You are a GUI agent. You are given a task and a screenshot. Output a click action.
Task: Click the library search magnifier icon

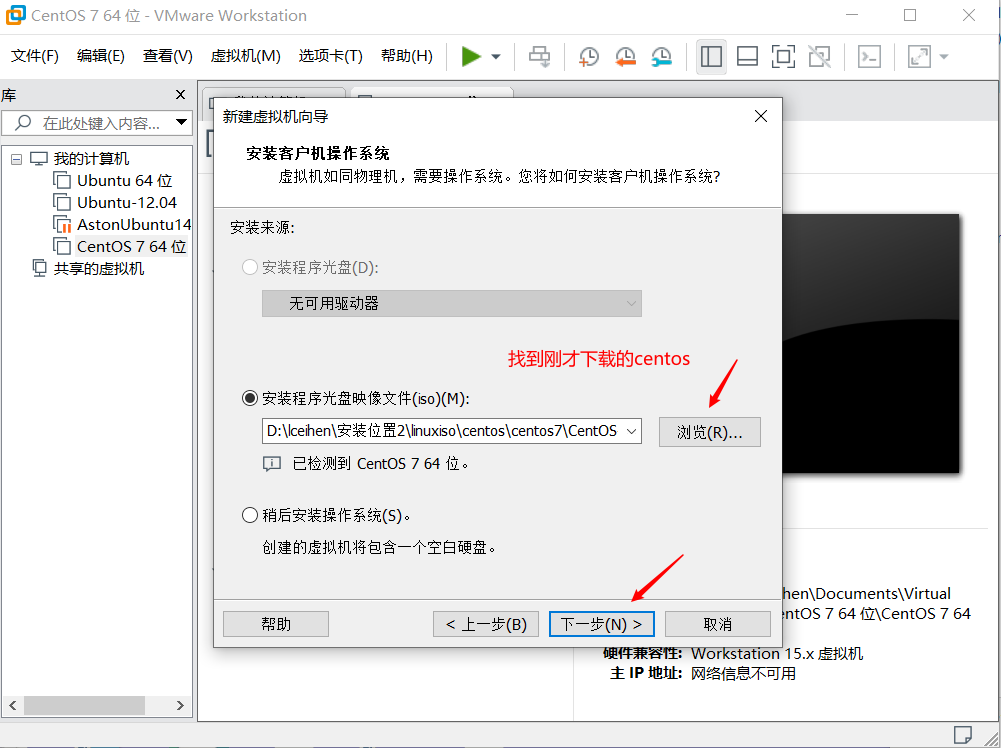(23, 122)
